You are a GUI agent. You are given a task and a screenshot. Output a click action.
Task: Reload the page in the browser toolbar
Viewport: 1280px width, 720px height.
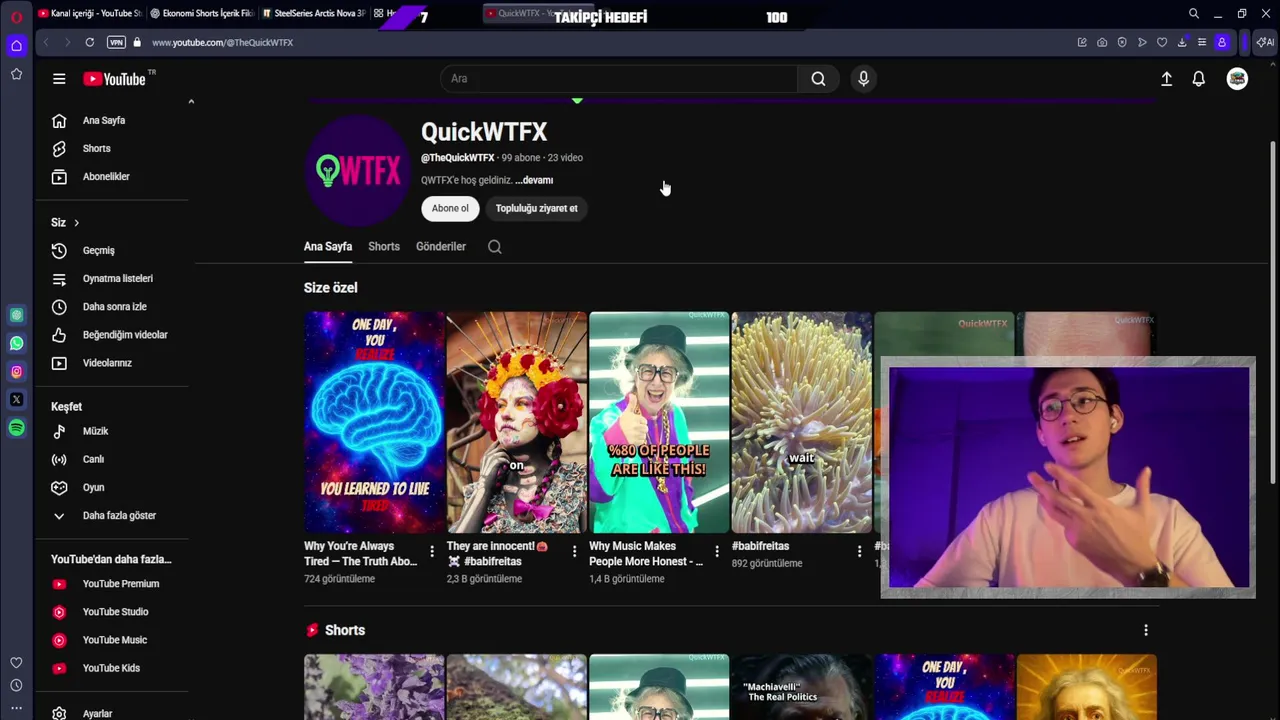pyautogui.click(x=89, y=42)
